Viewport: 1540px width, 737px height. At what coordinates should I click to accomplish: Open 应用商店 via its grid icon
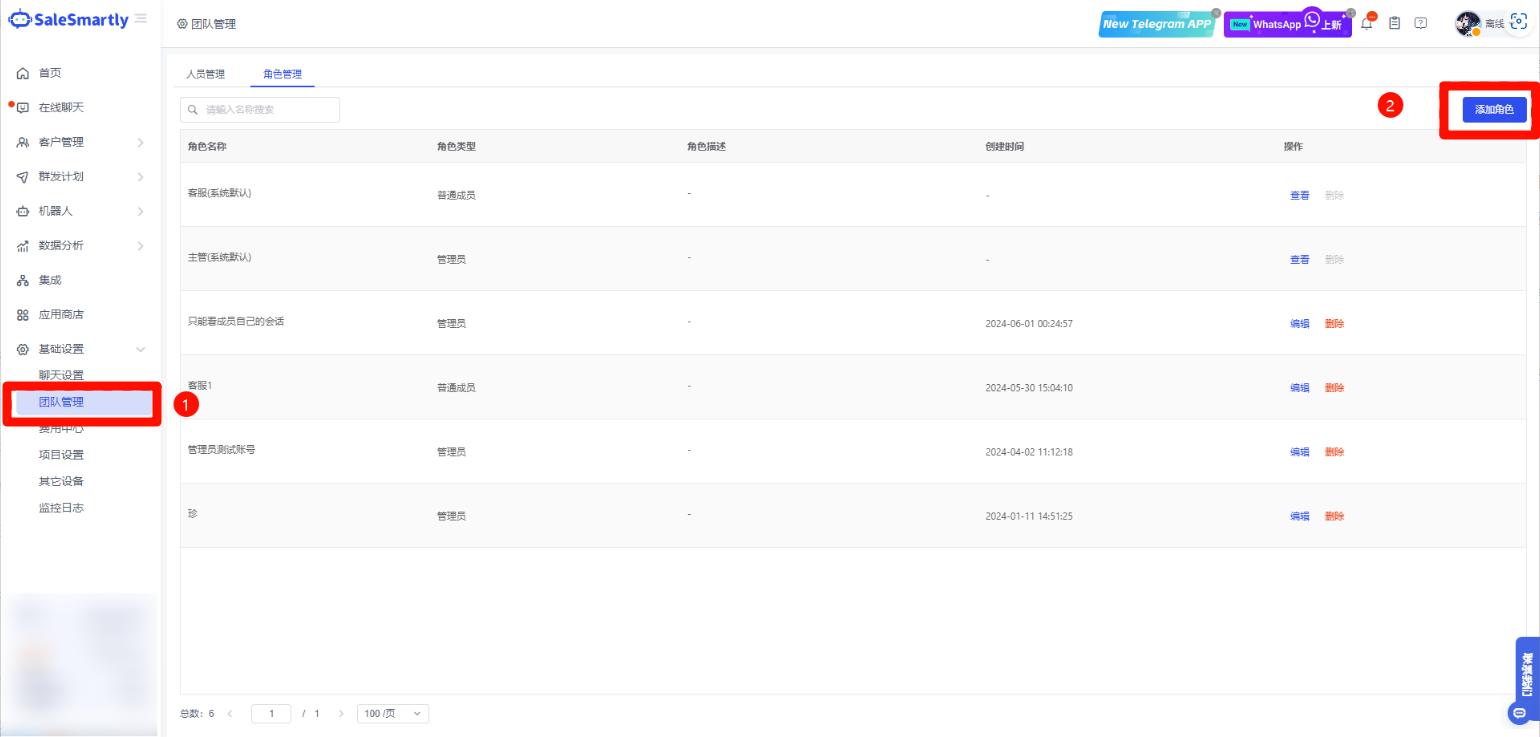23,315
